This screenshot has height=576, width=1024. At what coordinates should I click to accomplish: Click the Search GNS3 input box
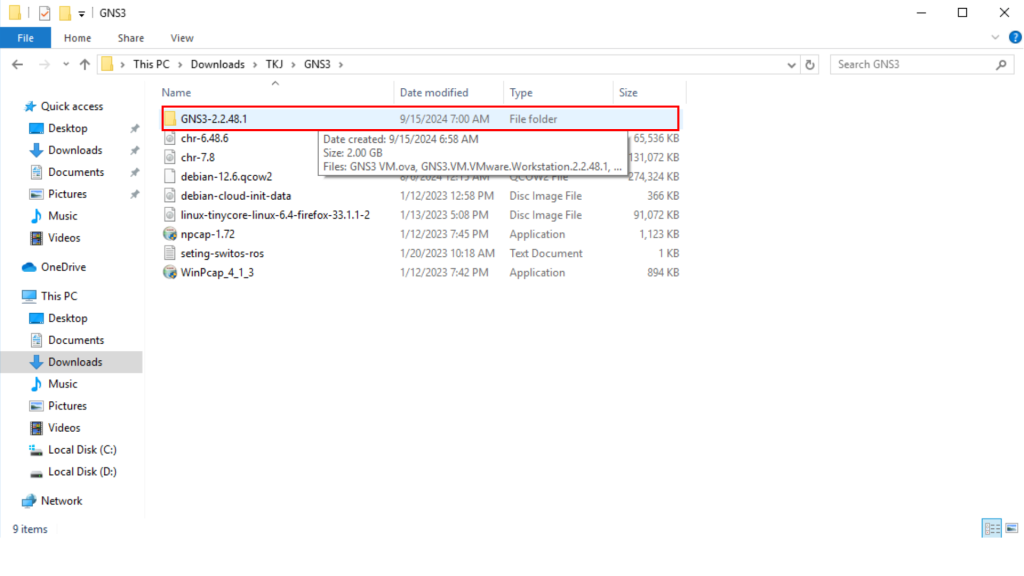912,64
